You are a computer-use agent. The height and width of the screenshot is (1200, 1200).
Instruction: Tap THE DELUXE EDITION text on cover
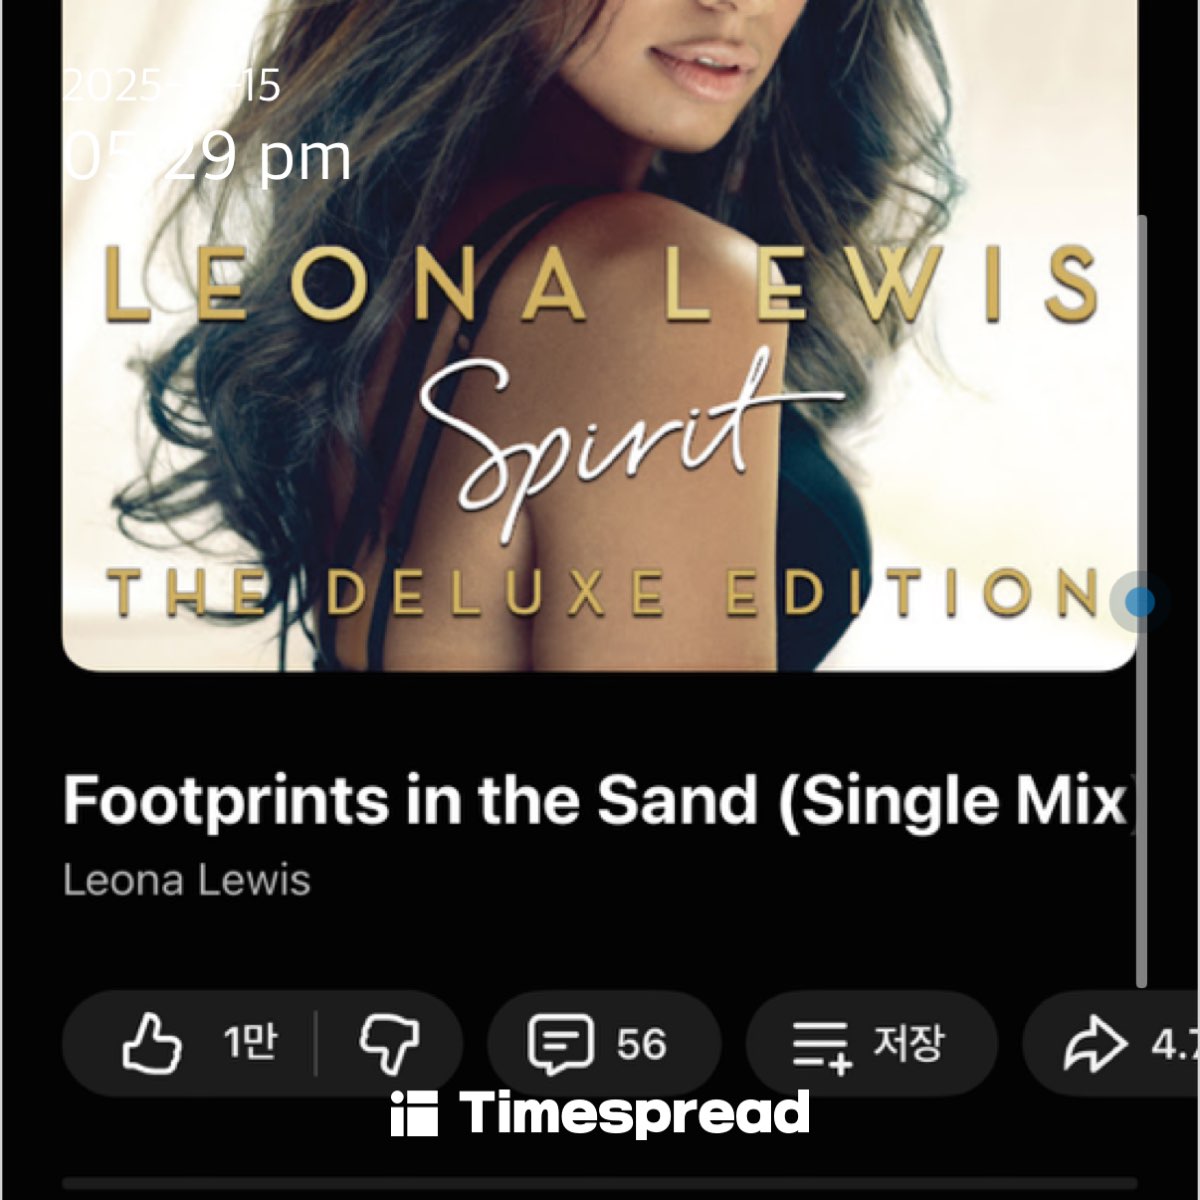[x=603, y=592]
